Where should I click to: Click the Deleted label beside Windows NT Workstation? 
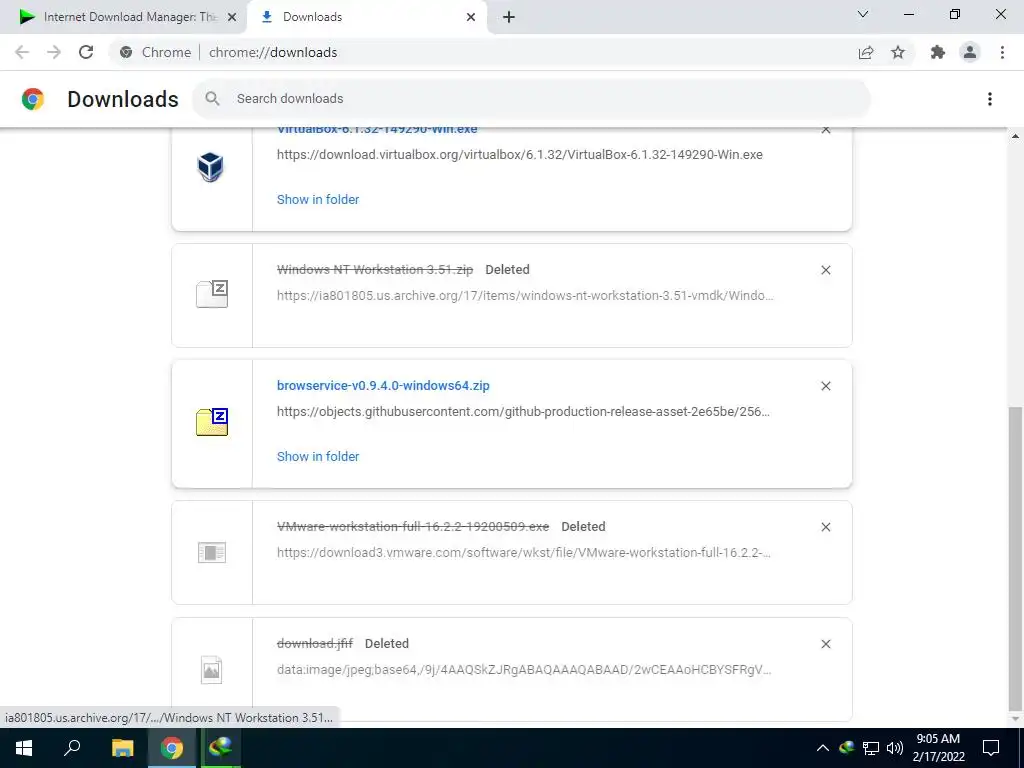(x=507, y=270)
